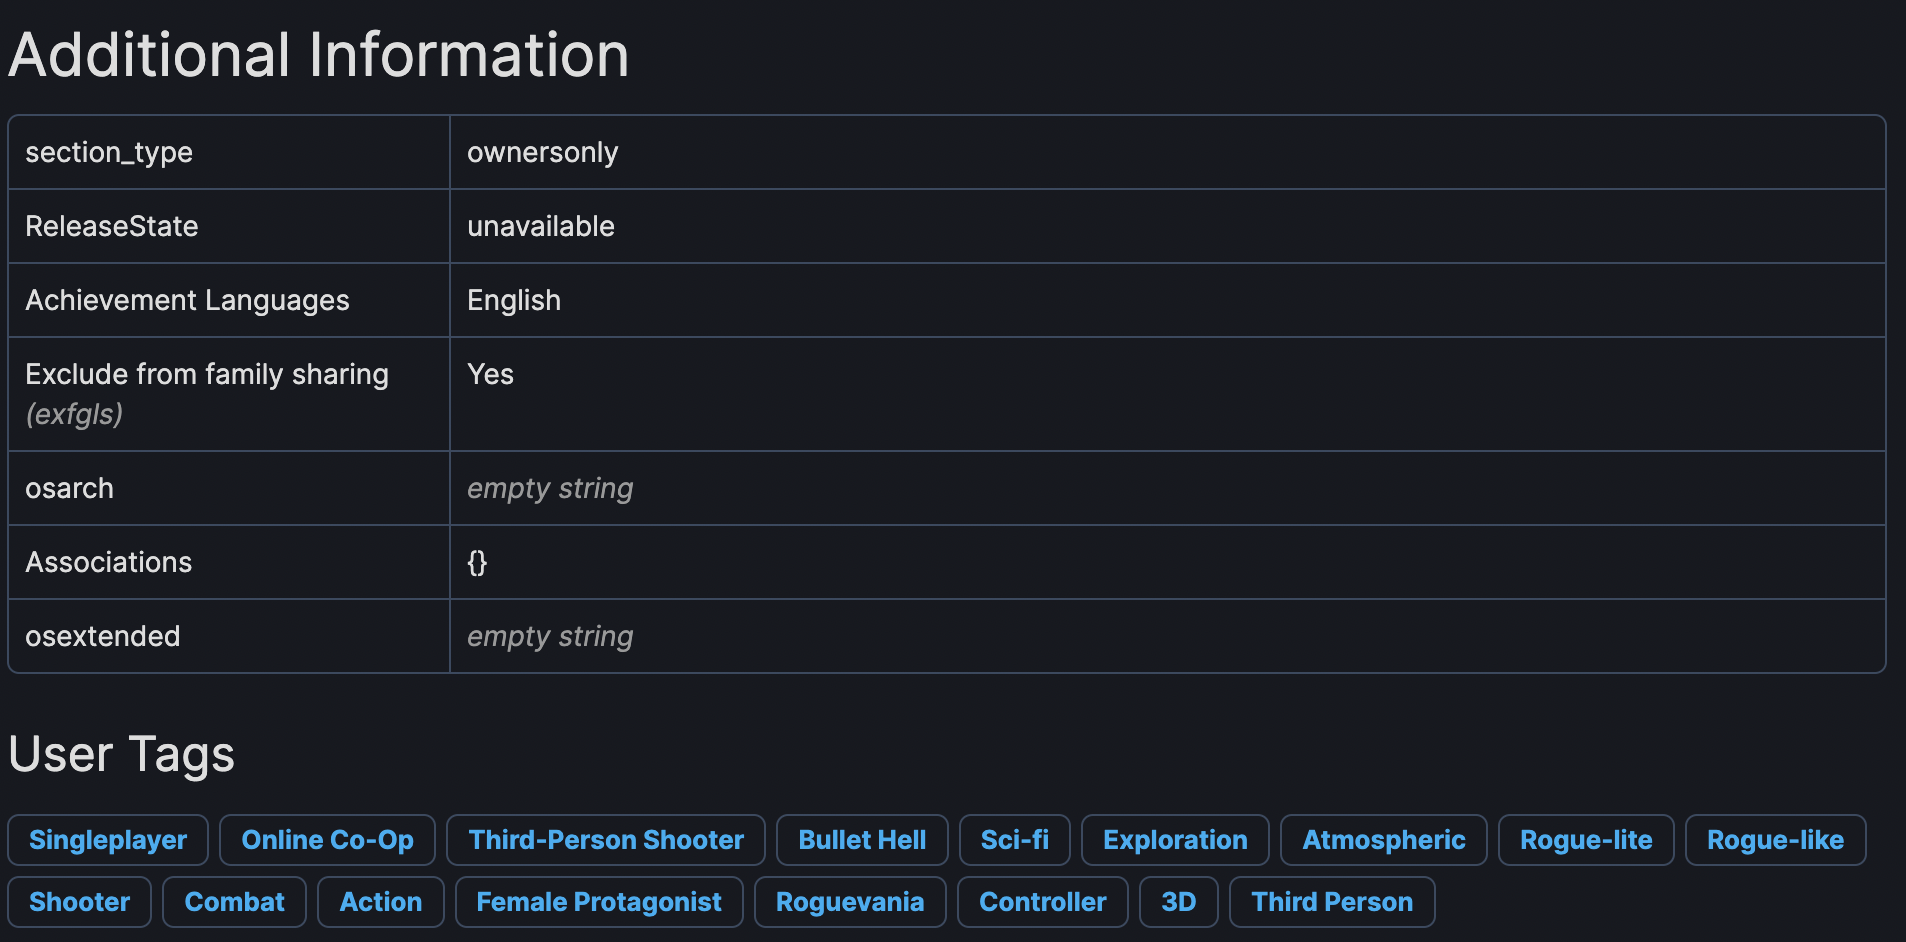Image resolution: width=1906 pixels, height=942 pixels.
Task: Open the Singleplayer tag
Action: (x=108, y=840)
